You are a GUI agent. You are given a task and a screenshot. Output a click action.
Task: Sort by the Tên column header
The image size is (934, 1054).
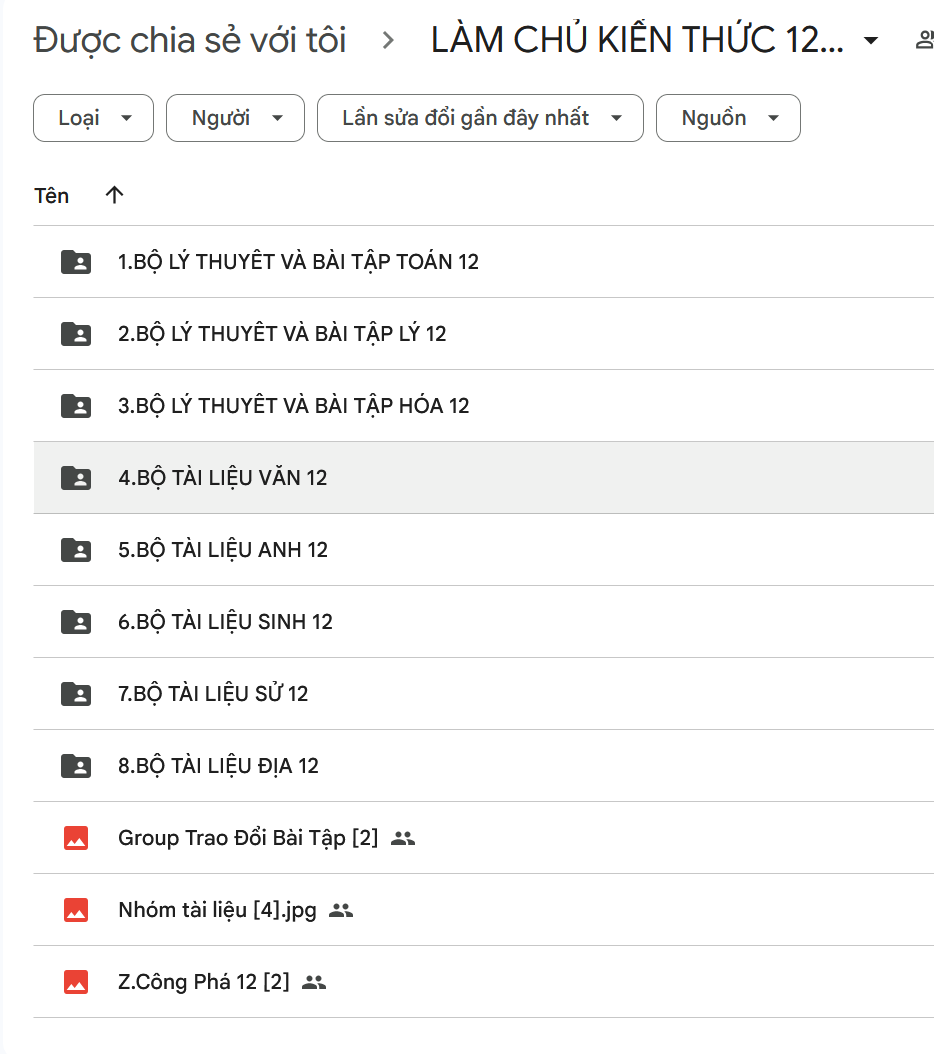click(x=52, y=195)
